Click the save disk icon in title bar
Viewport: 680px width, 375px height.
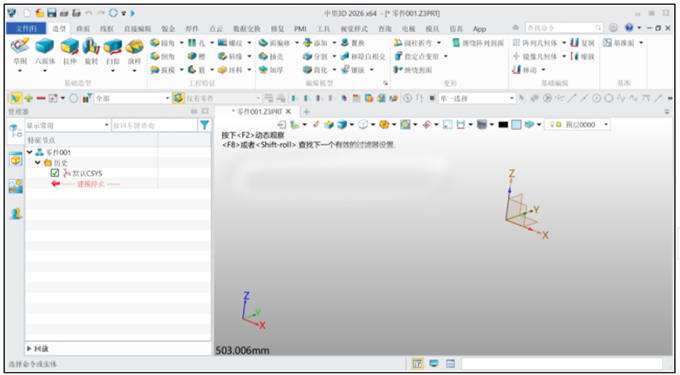pyautogui.click(x=52, y=13)
